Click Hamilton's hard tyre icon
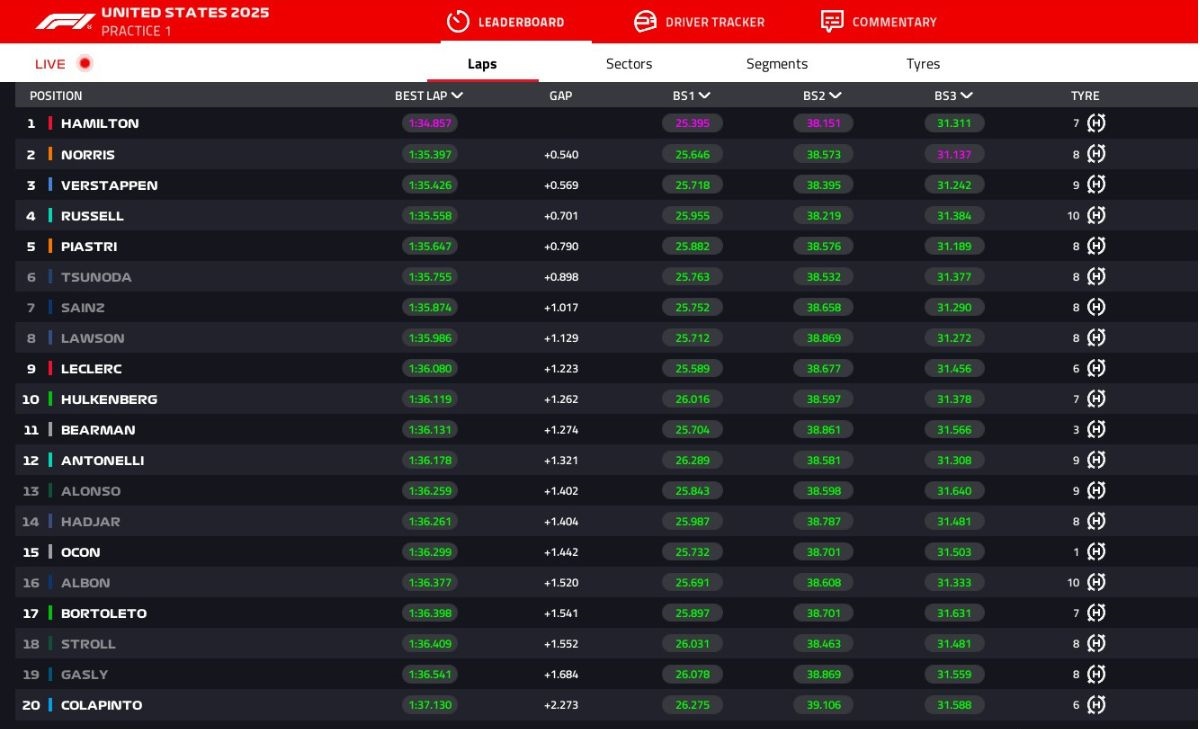This screenshot has height=729, width=1200. [x=1096, y=123]
